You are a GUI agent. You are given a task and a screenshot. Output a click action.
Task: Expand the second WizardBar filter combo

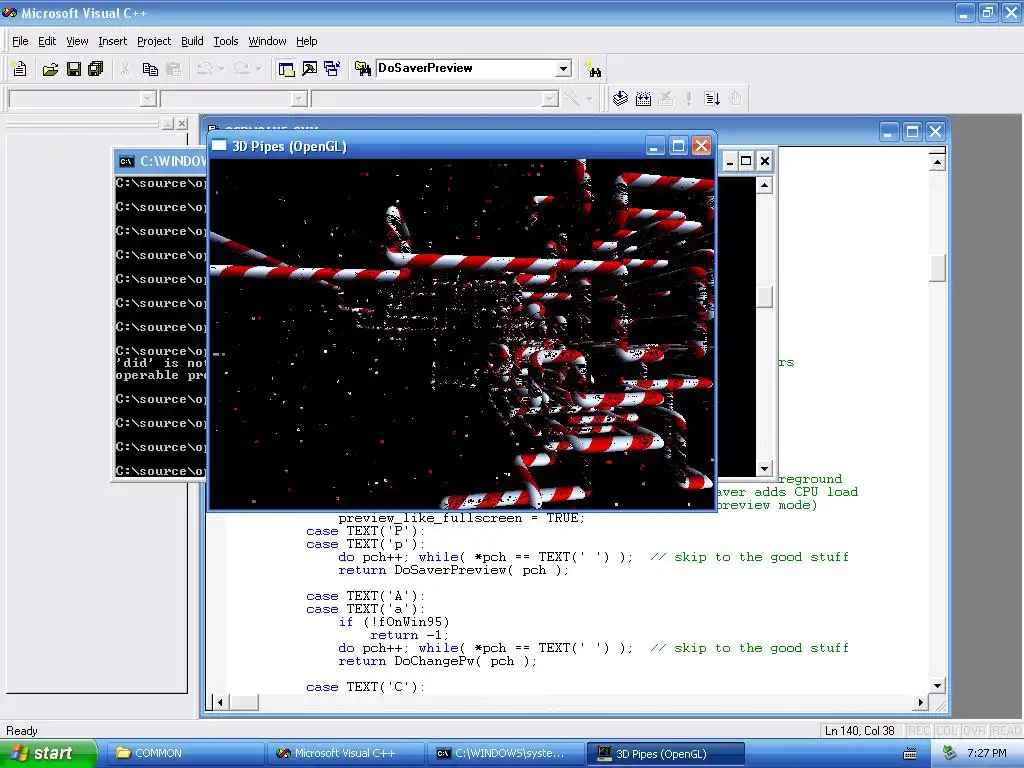(299, 99)
